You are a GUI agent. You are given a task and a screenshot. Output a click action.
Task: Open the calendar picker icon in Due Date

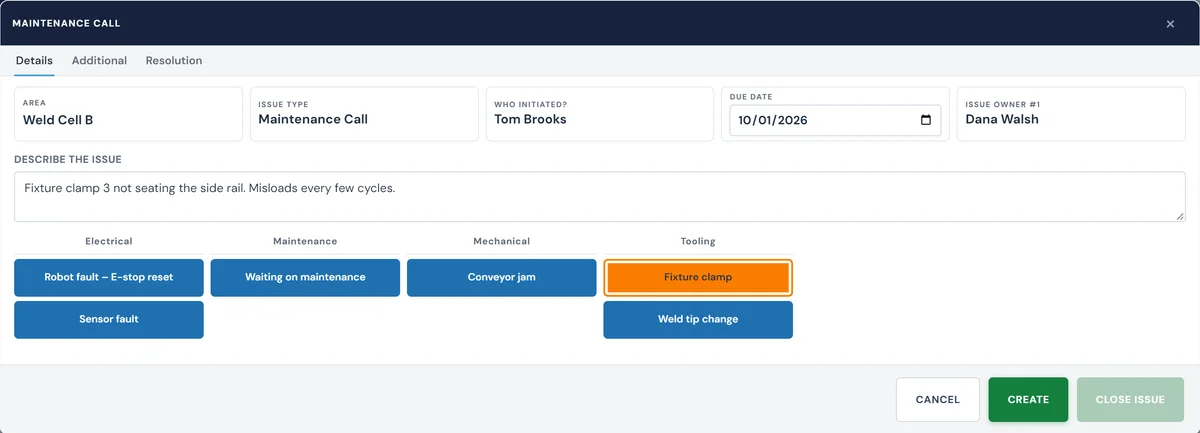[x=925, y=120]
